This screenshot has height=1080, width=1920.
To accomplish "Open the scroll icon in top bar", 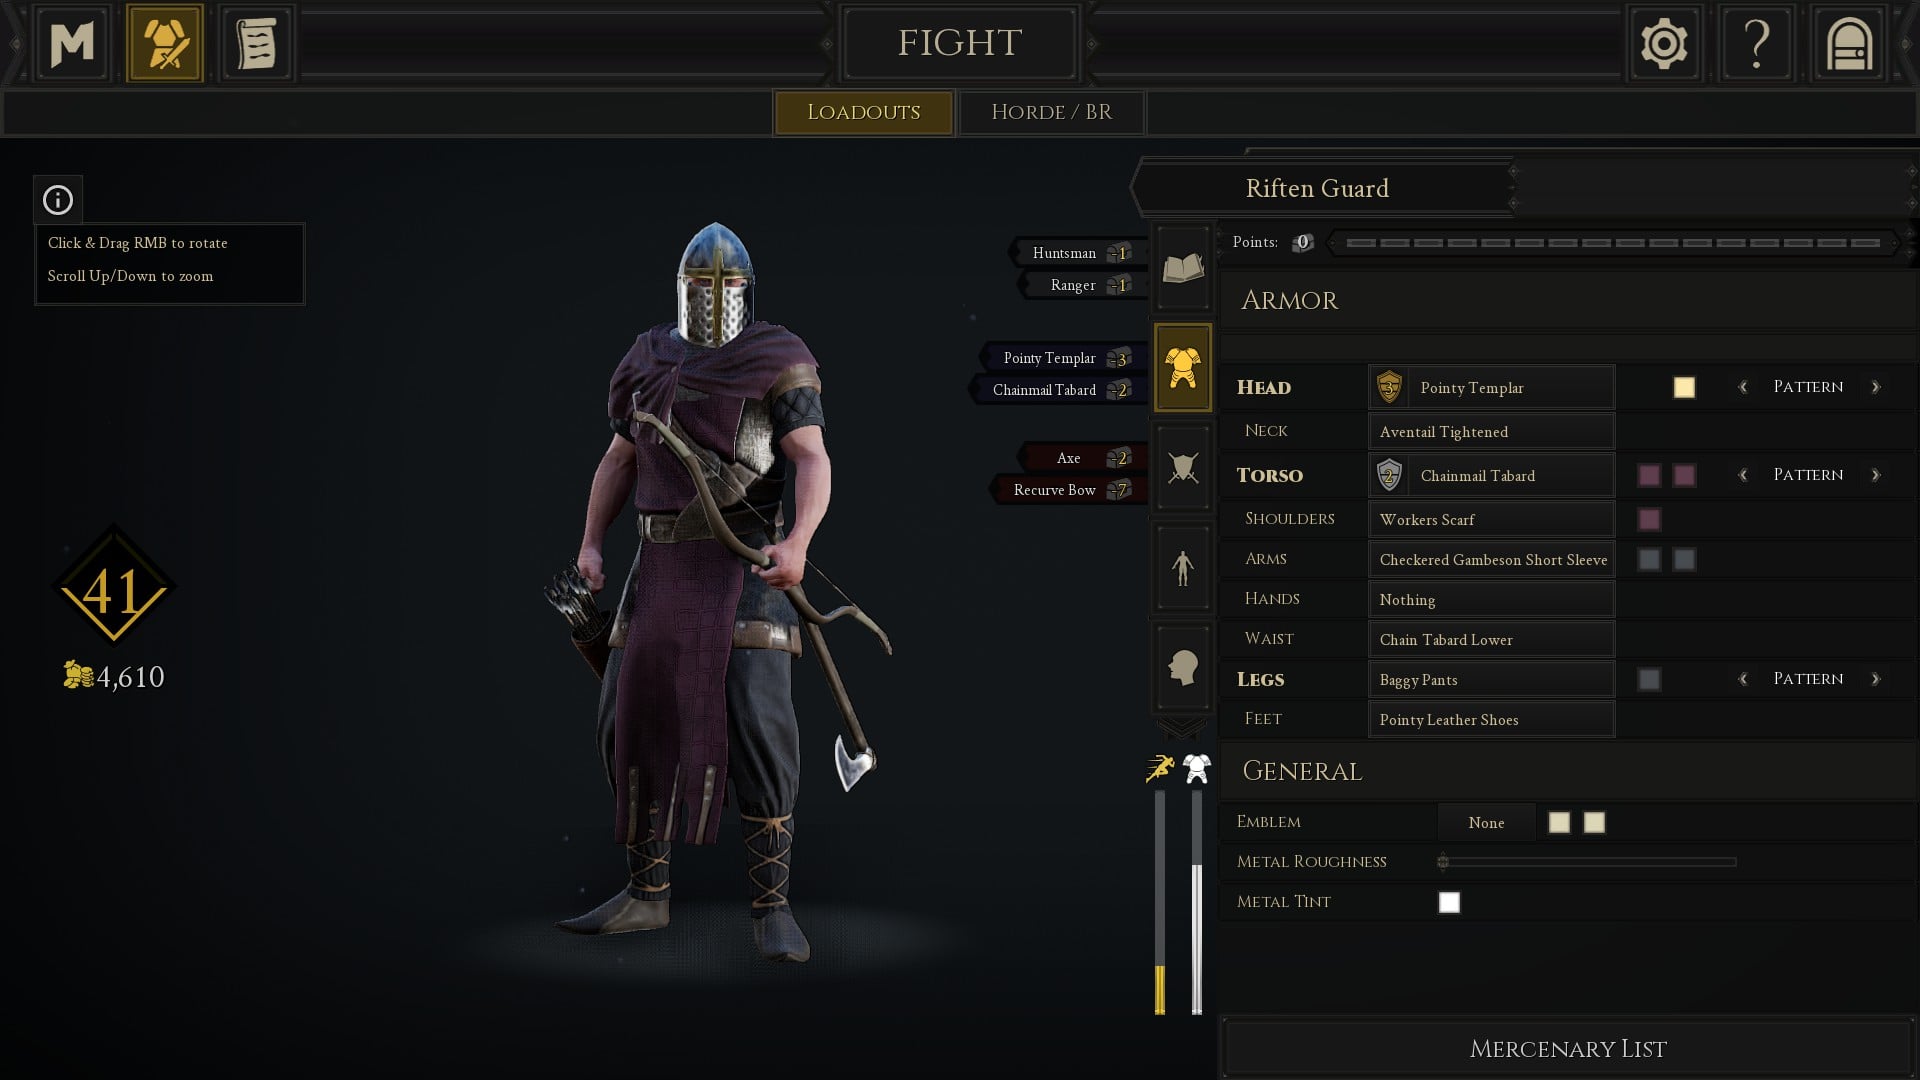I will pos(256,43).
